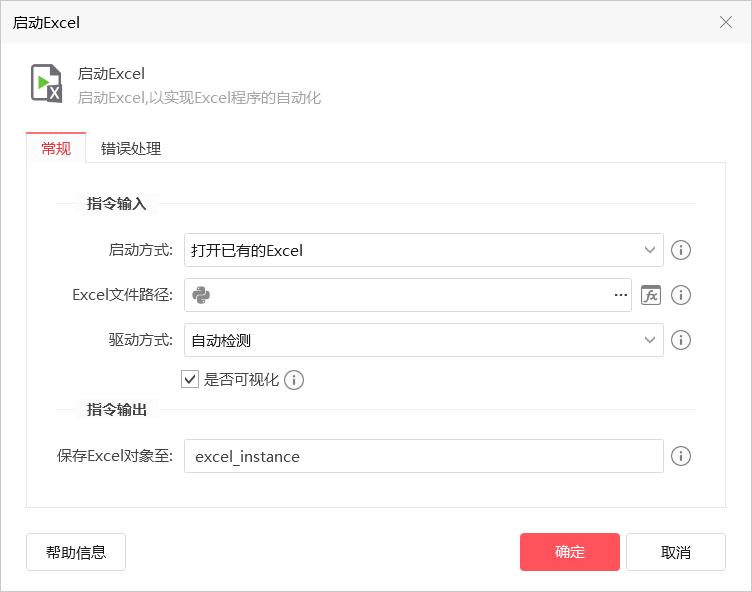Open 帮助信息 help button

(76, 552)
